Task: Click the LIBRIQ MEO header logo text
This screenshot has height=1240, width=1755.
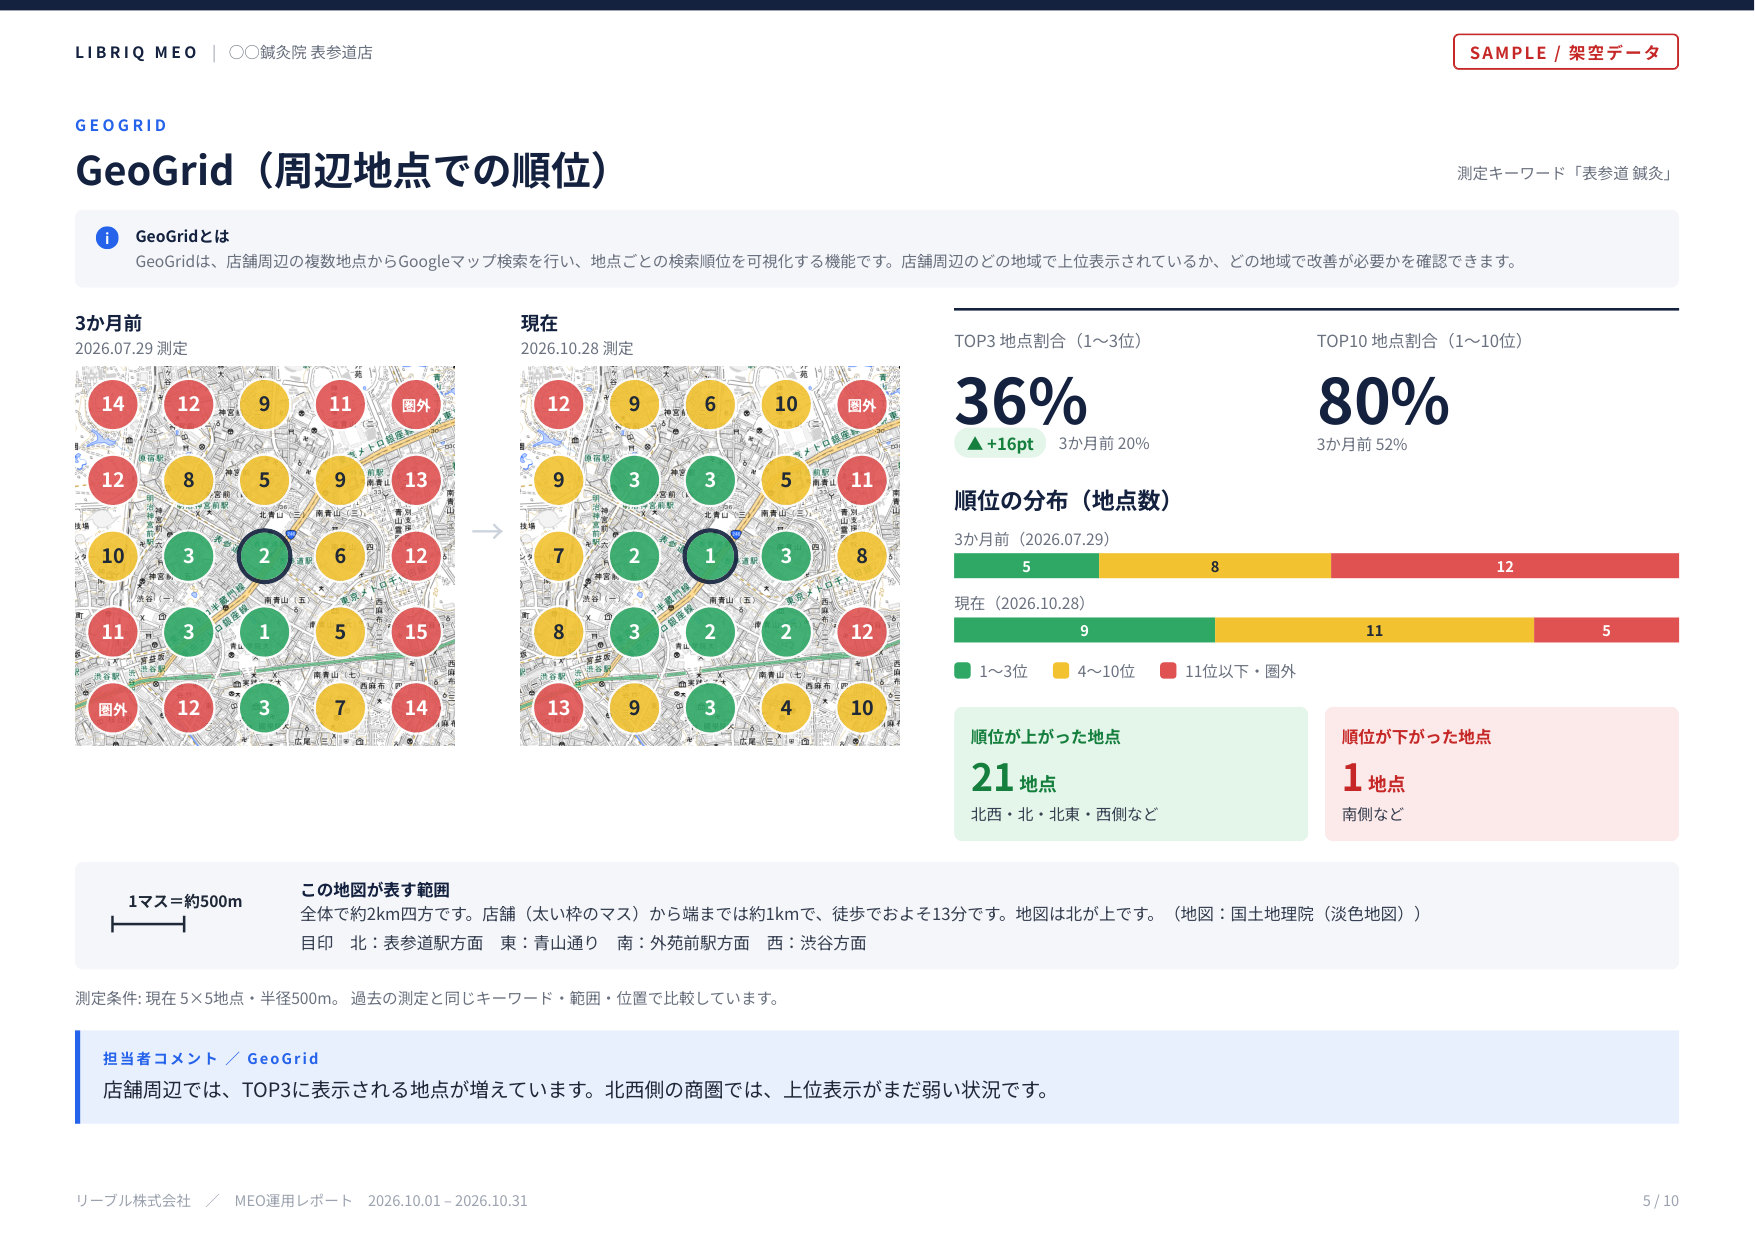Action: 136,52
